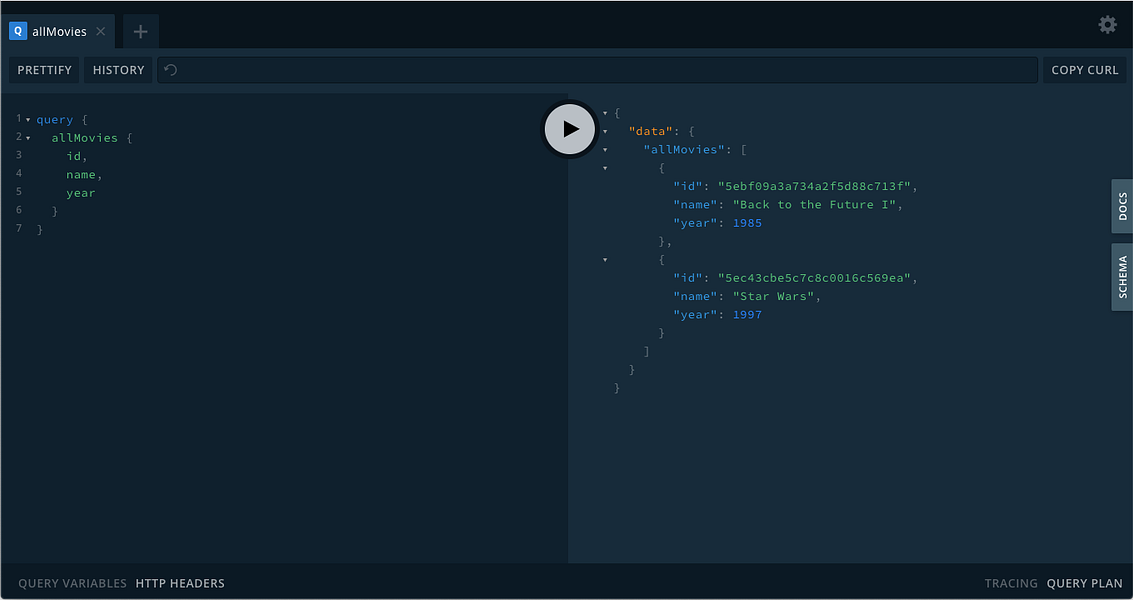1133x600 pixels.
Task: Collapse the "allMovies" result array
Action: pyautogui.click(x=605, y=150)
